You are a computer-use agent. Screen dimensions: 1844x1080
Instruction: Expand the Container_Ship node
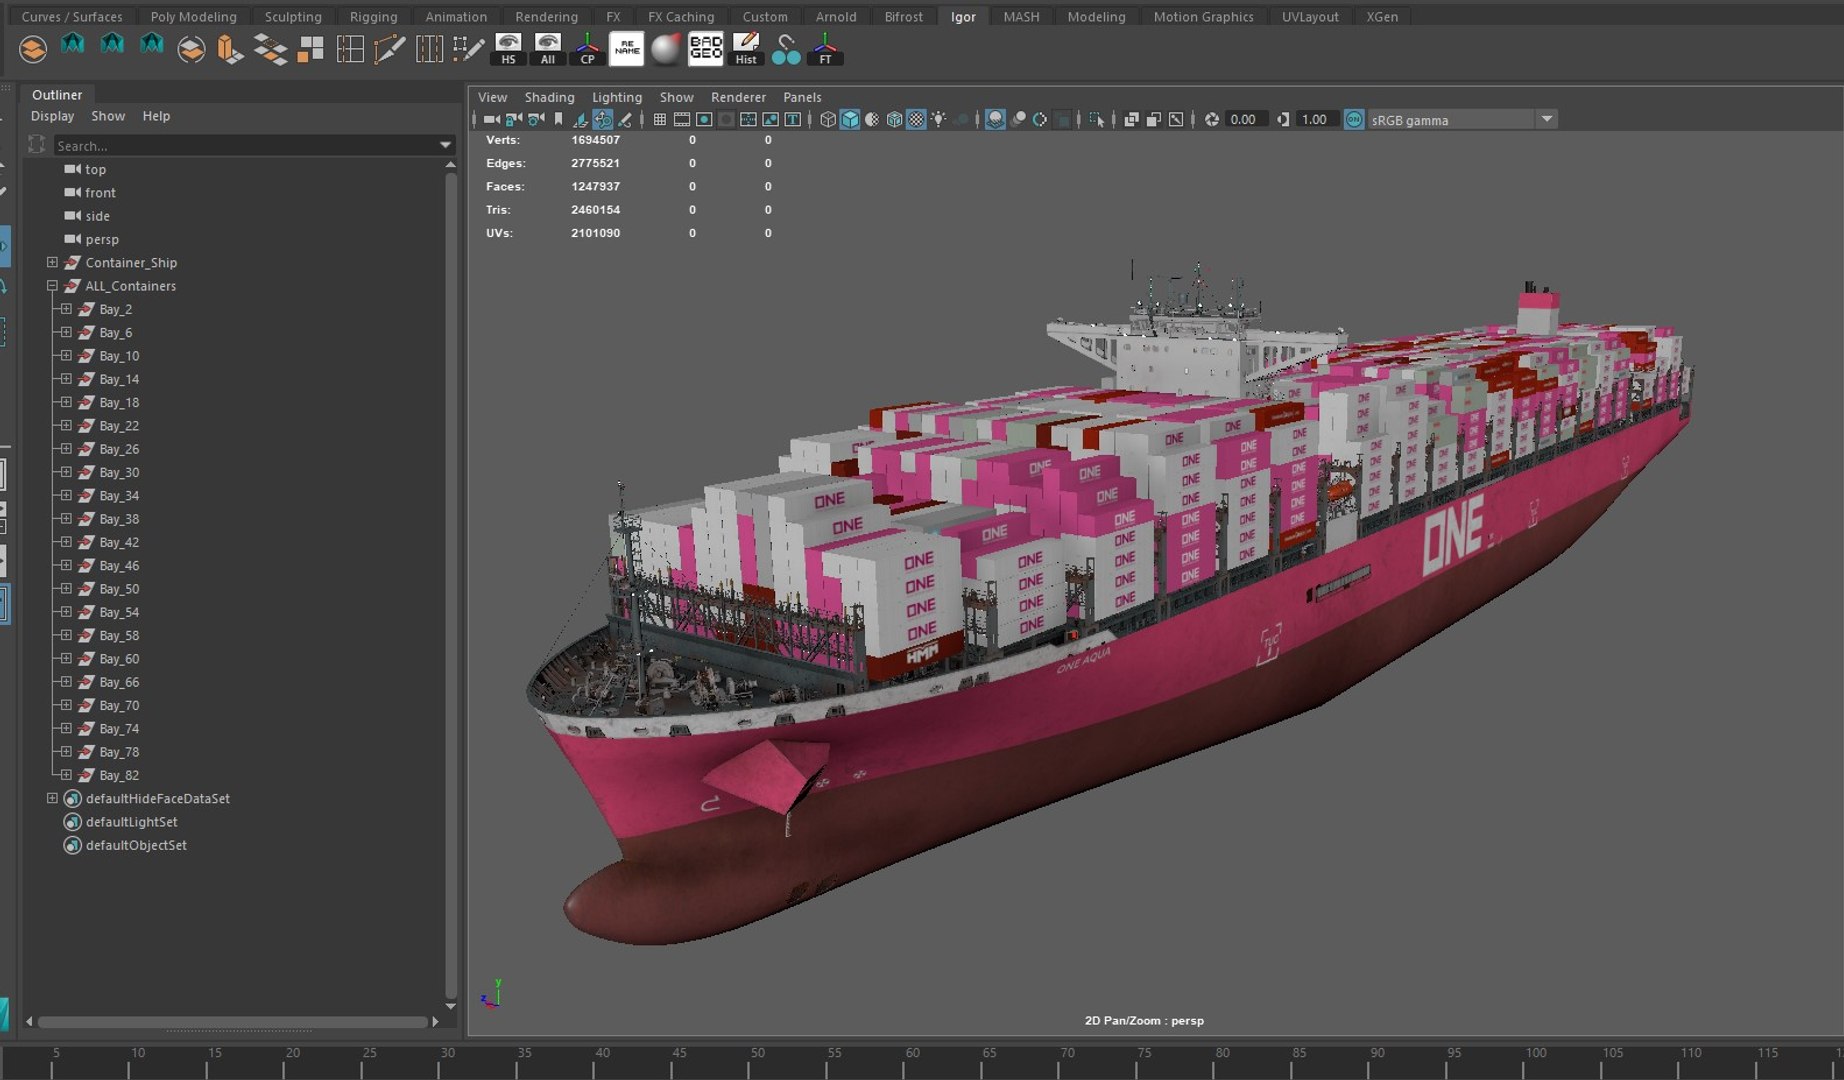tap(52, 262)
